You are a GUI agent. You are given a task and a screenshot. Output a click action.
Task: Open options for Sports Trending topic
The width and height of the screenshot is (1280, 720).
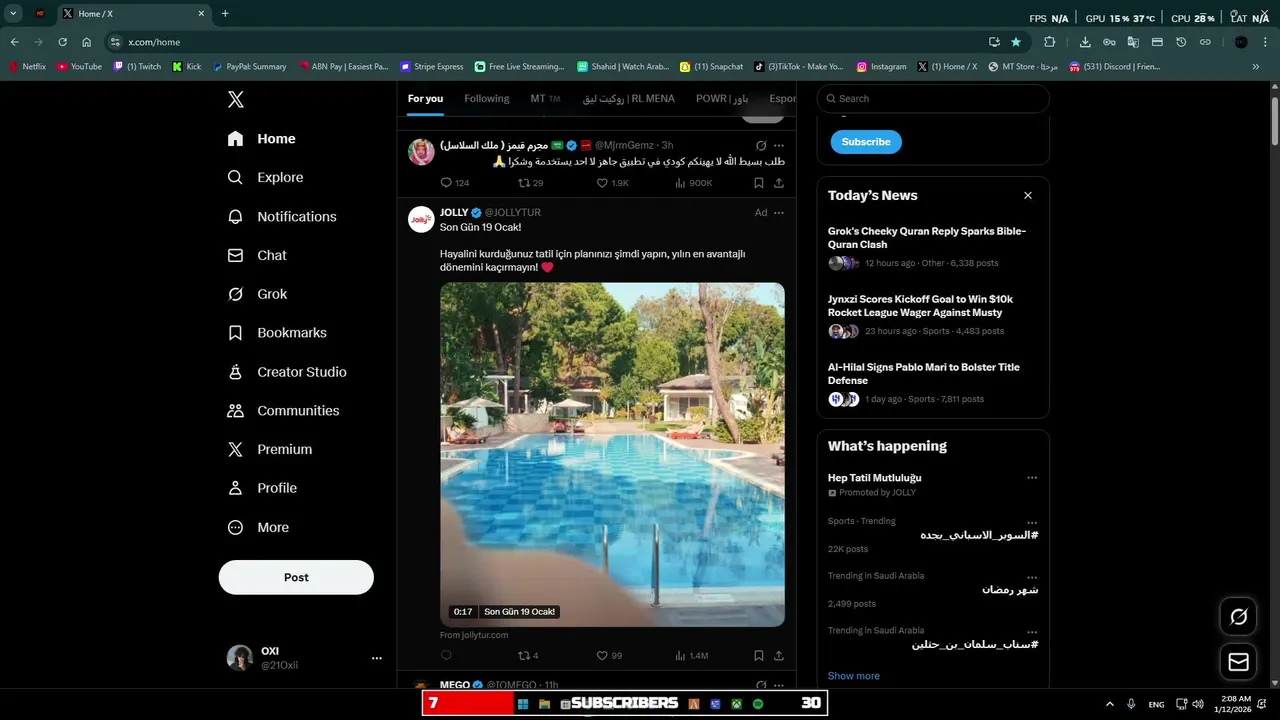tap(1032, 523)
